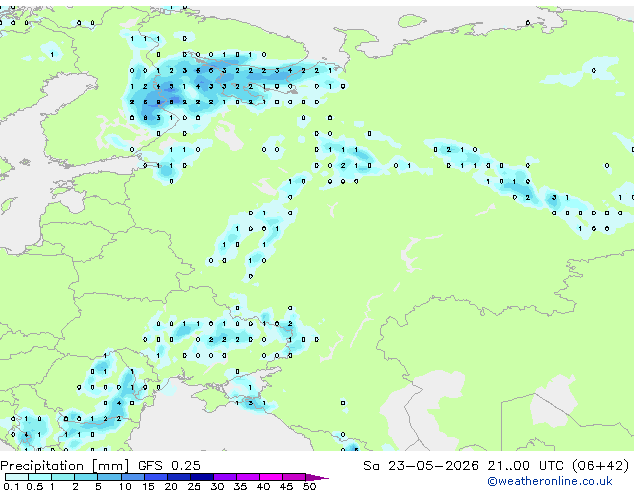This screenshot has height=490, width=634.
Task: Select the legend swatch between 30 and 35
Action: coord(225,477)
